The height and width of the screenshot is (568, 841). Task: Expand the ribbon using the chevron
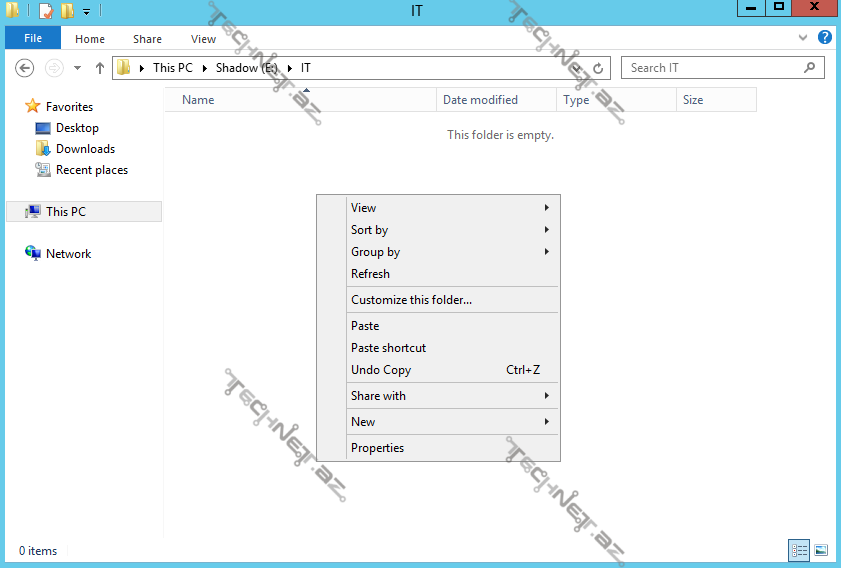(803, 38)
